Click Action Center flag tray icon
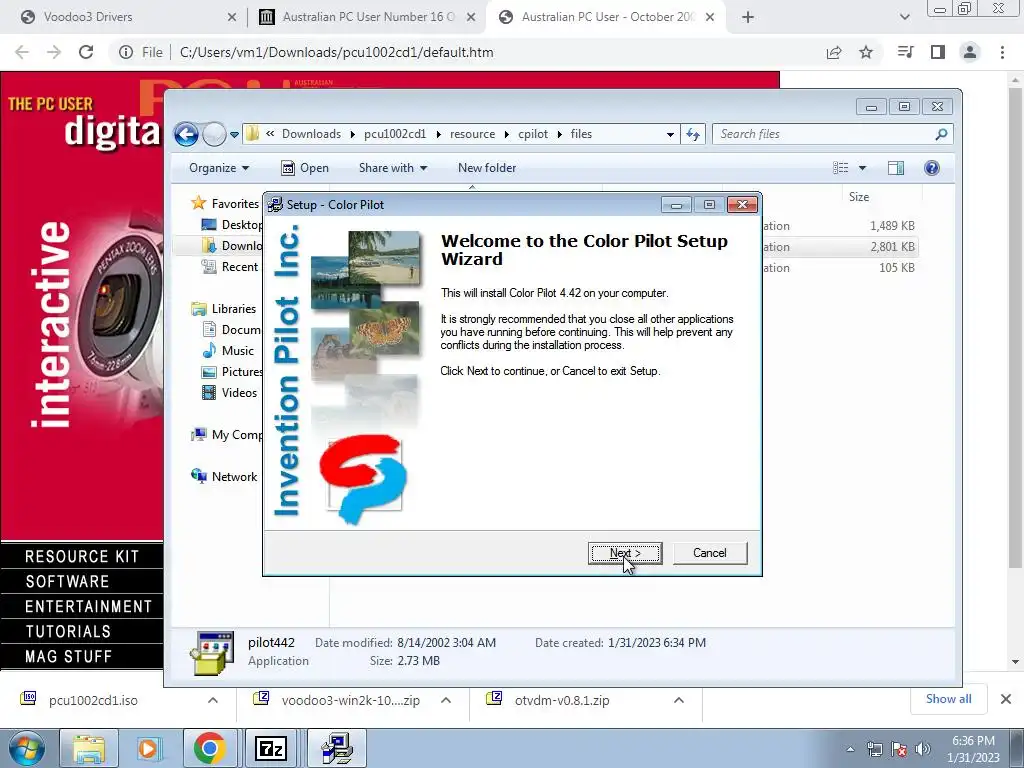The height and width of the screenshot is (768, 1024). pos(899,749)
